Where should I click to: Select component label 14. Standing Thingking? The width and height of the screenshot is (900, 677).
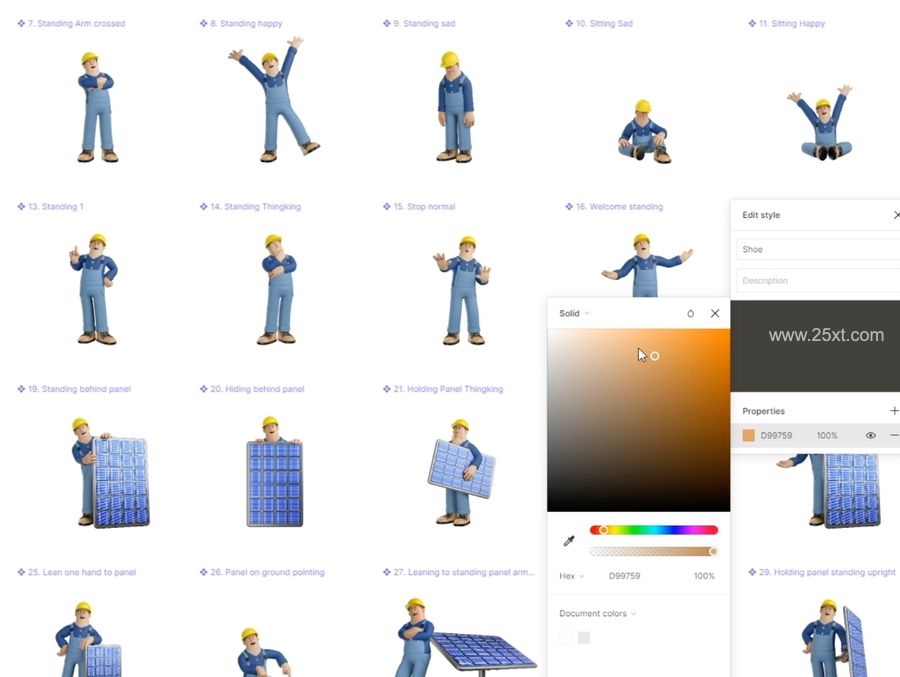coord(250,207)
